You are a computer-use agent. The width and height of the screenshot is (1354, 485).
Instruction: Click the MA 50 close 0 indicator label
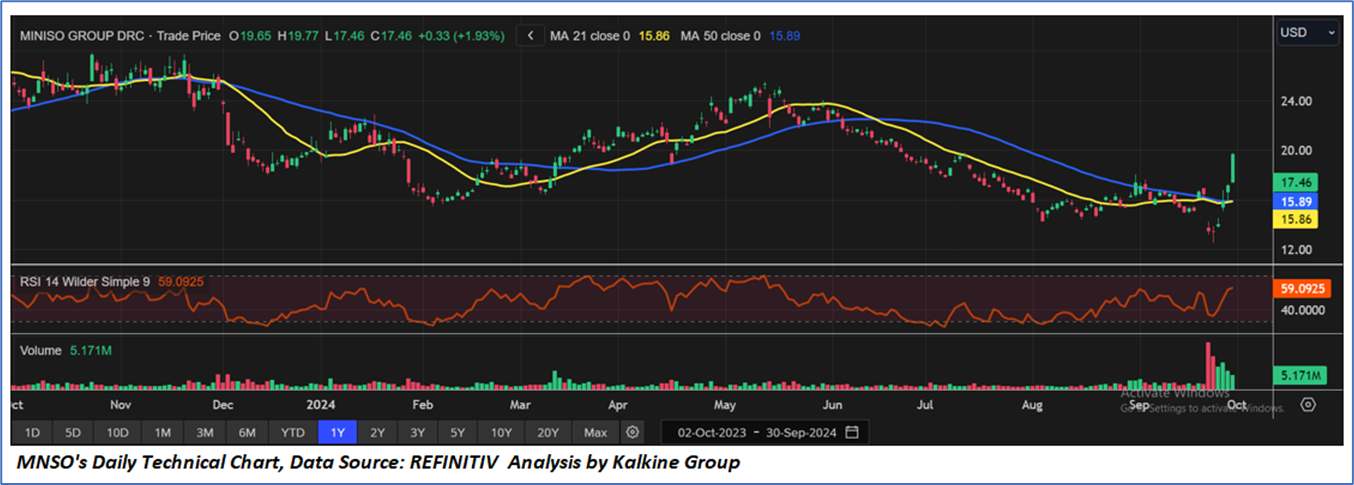[721, 36]
